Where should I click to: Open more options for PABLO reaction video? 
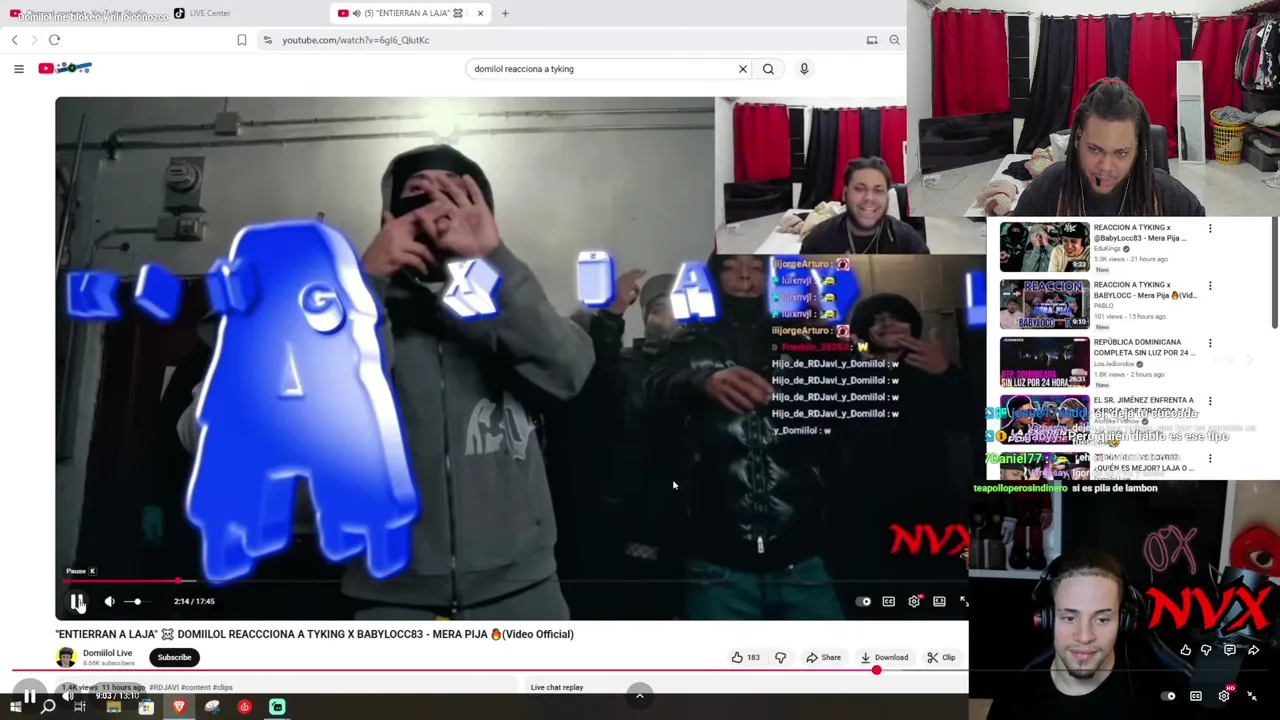[1210, 286]
